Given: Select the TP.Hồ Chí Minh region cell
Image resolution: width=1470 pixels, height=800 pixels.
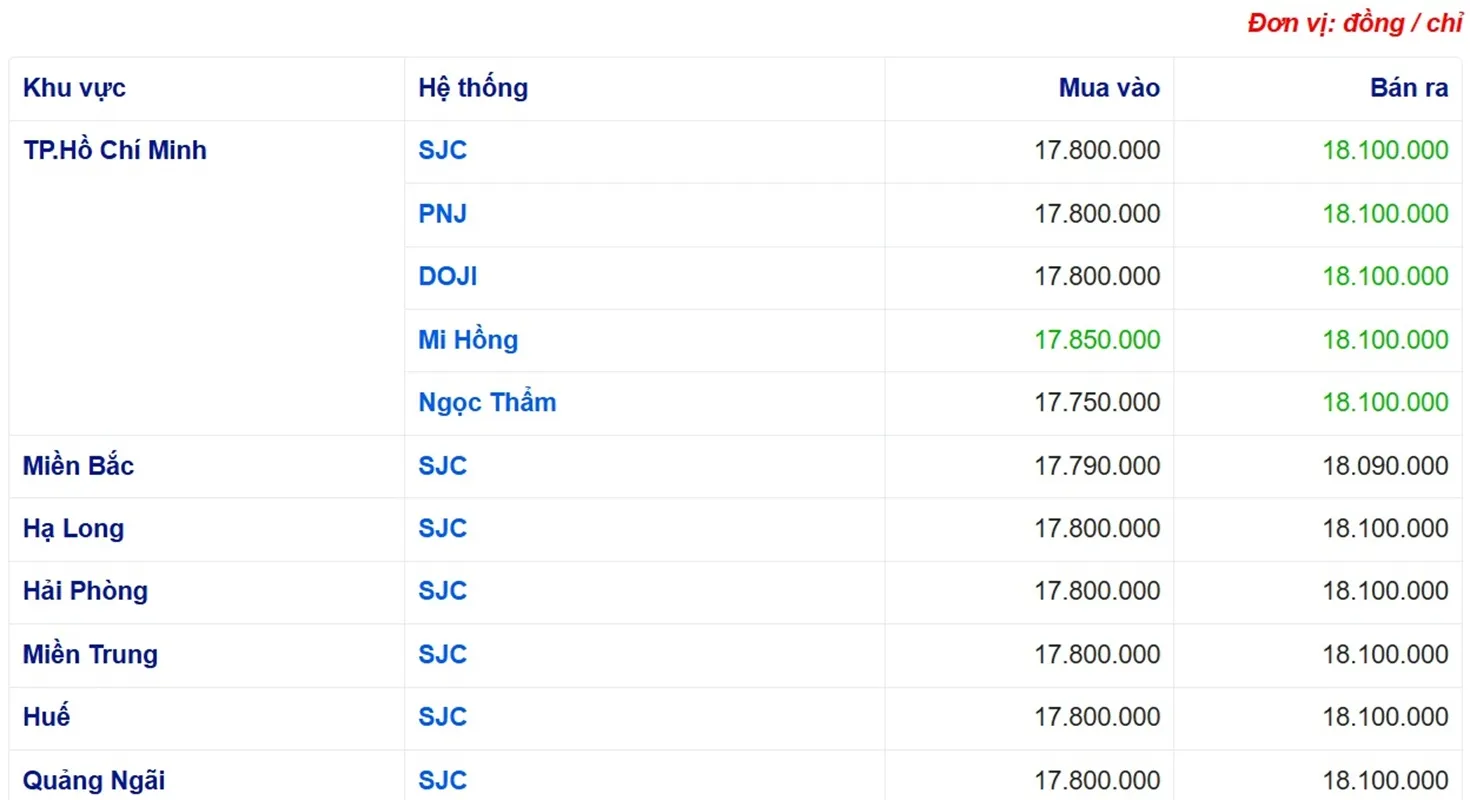Looking at the screenshot, I should pos(115,150).
